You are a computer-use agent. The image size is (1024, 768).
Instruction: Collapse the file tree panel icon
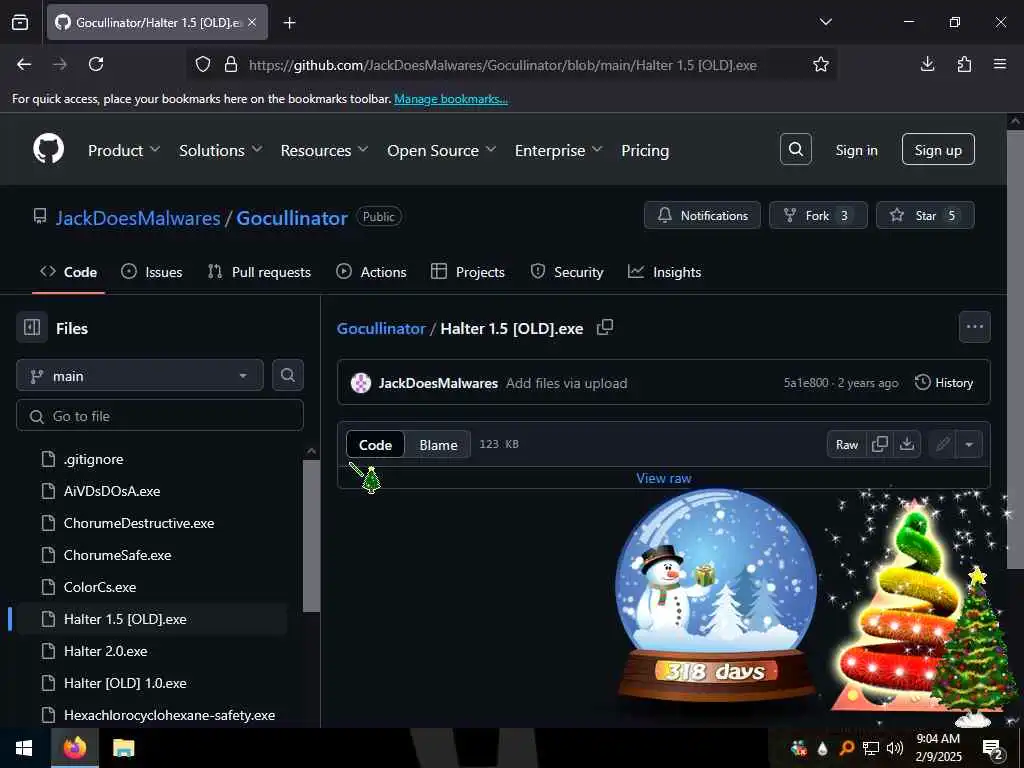[x=32, y=327]
